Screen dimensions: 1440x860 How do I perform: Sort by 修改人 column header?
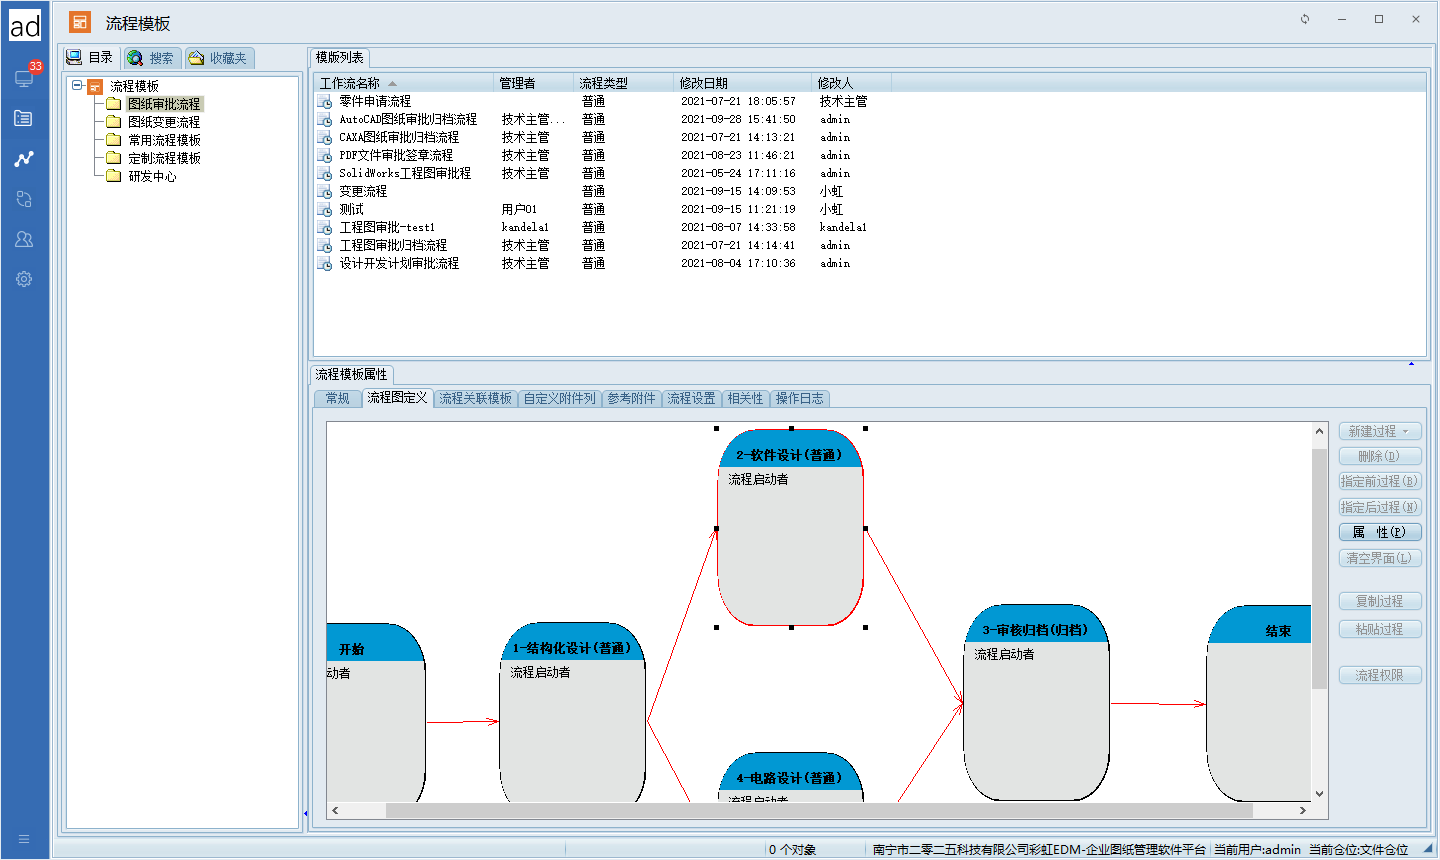[x=851, y=83]
